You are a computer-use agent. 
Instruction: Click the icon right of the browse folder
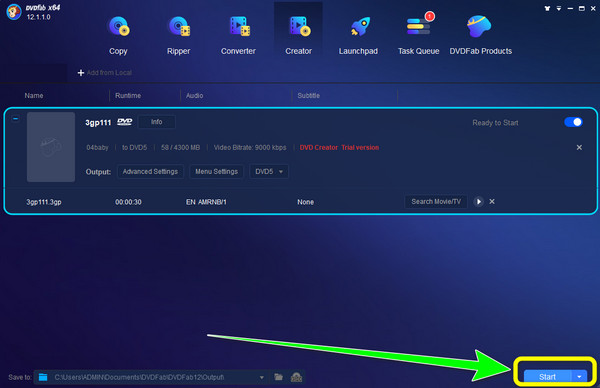click(296, 378)
